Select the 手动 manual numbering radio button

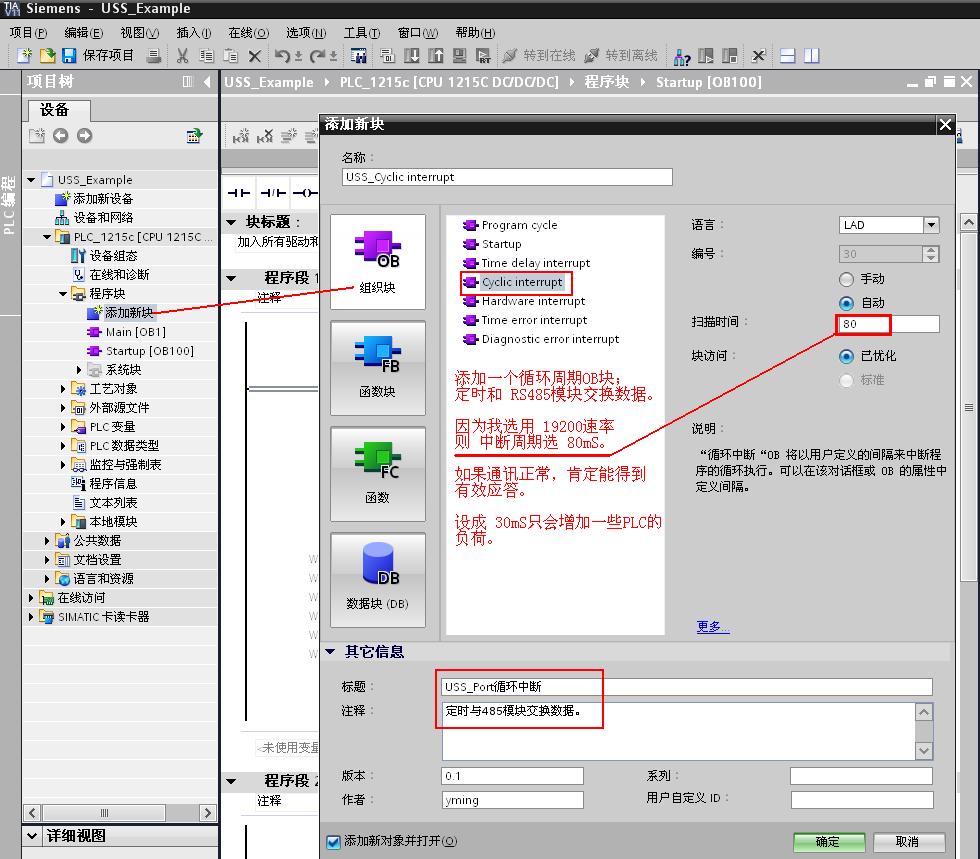(x=846, y=279)
